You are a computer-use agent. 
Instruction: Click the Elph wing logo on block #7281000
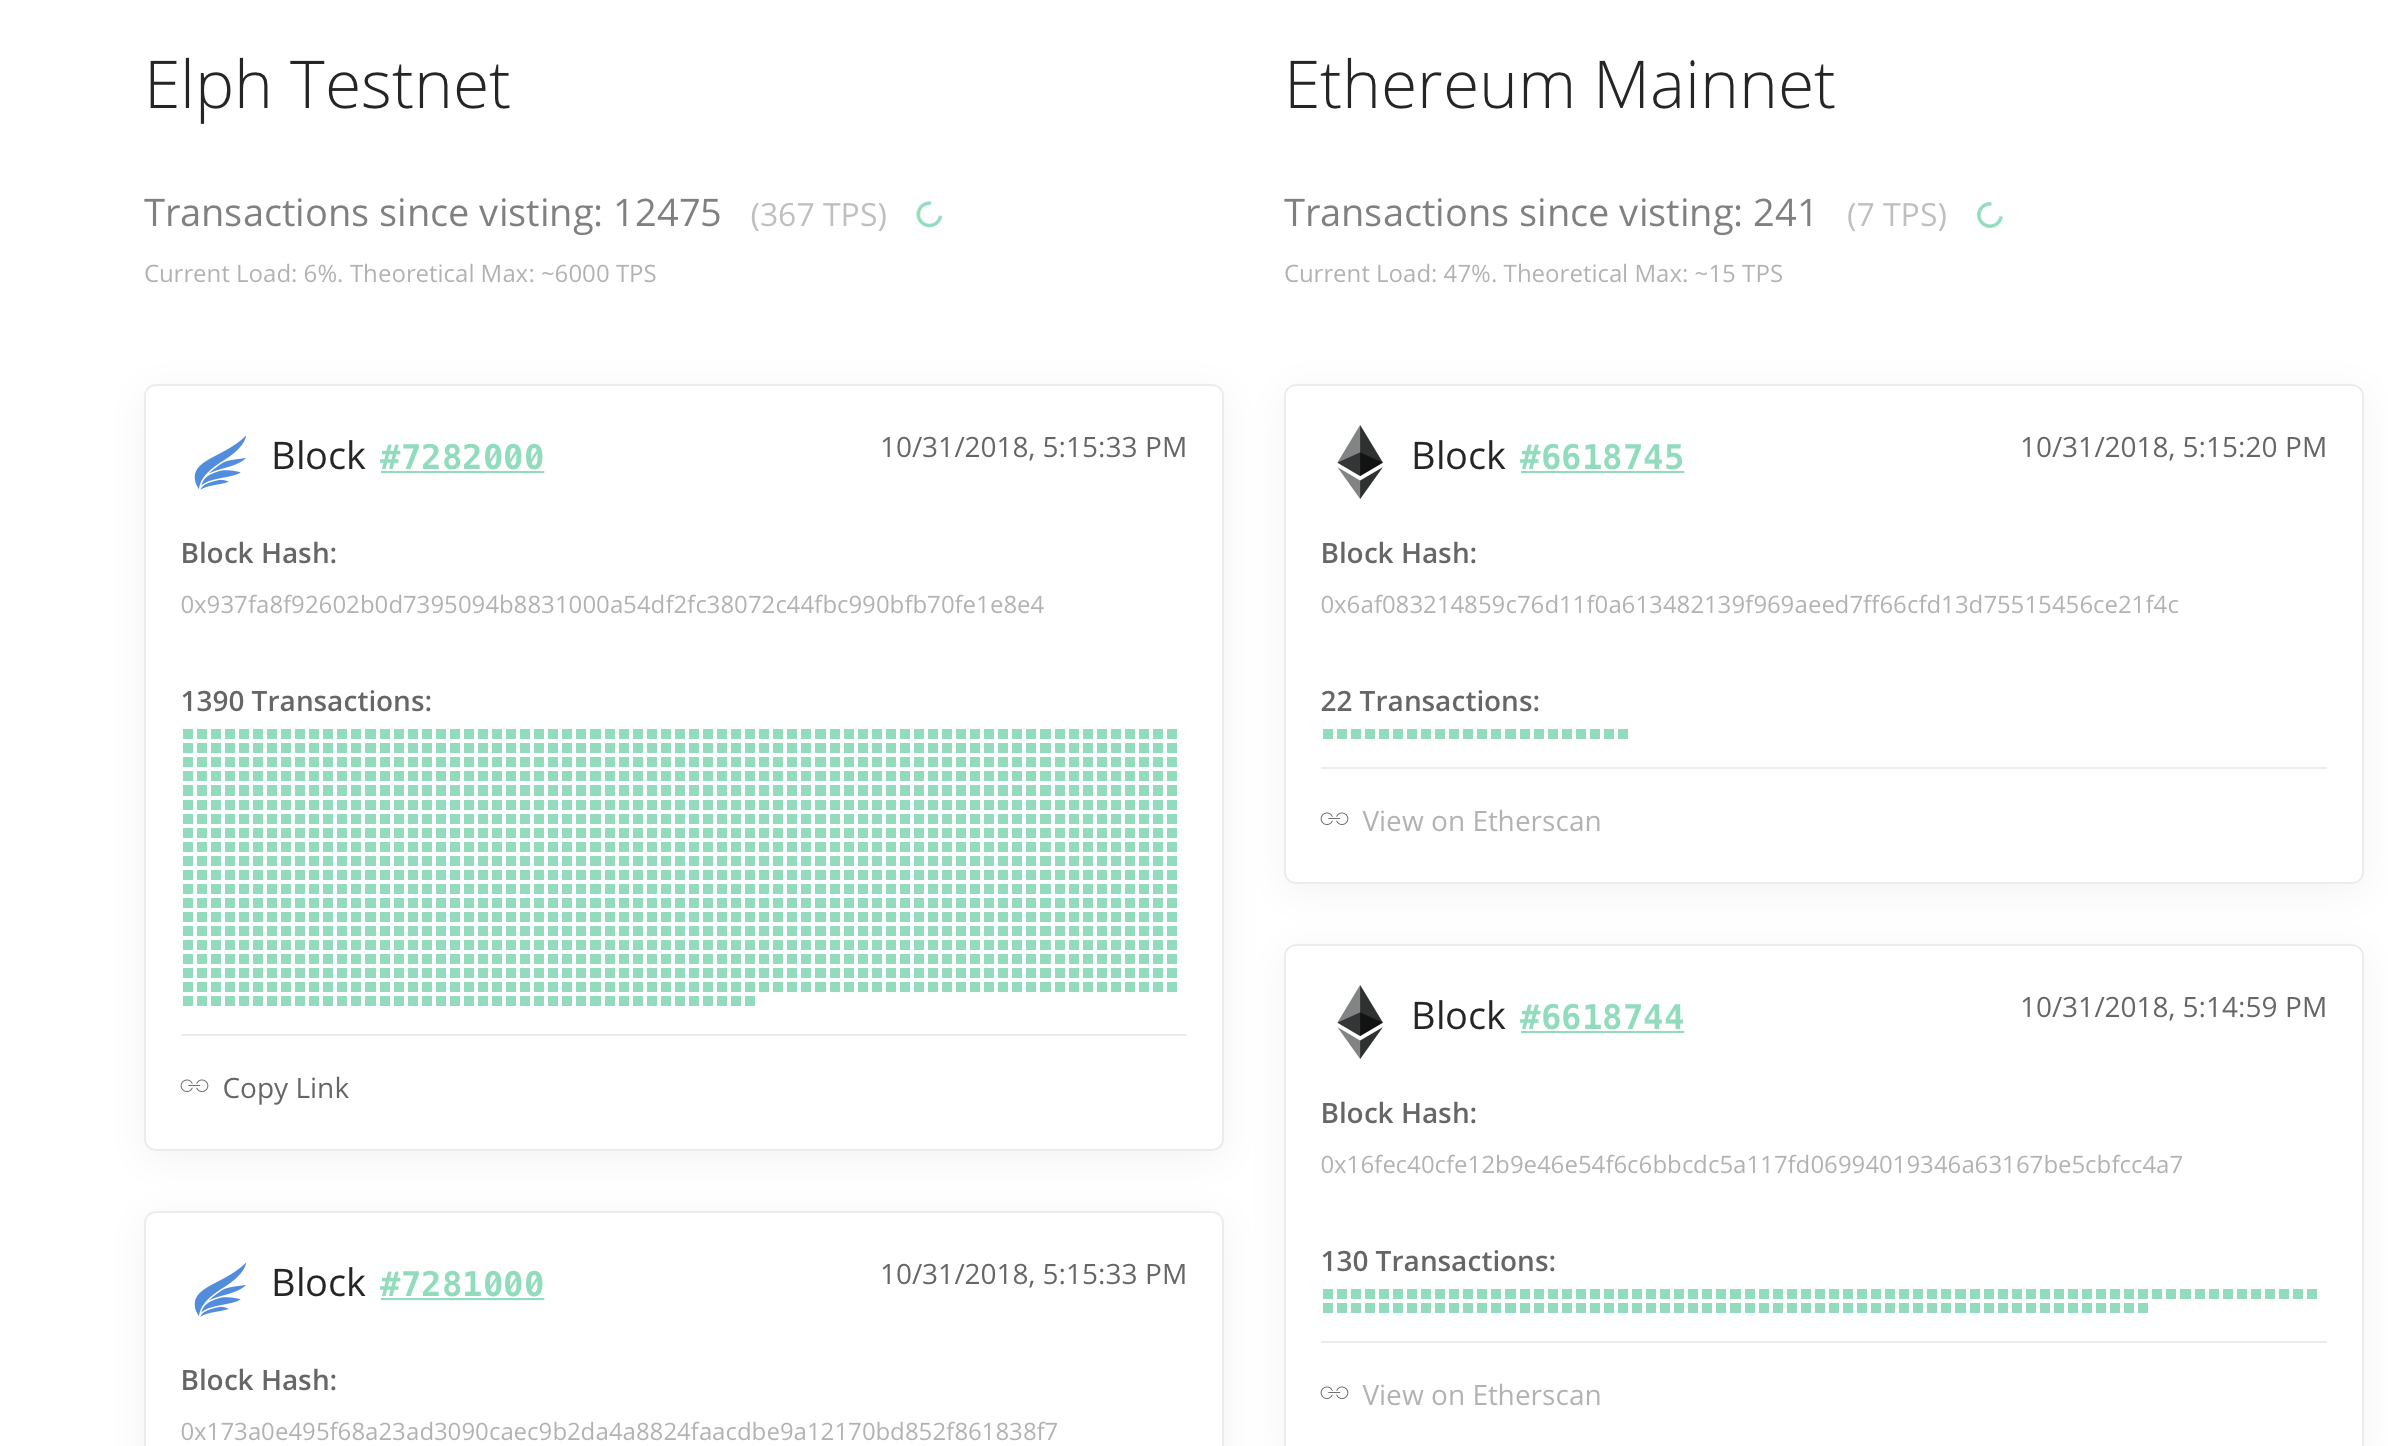click(x=220, y=1289)
